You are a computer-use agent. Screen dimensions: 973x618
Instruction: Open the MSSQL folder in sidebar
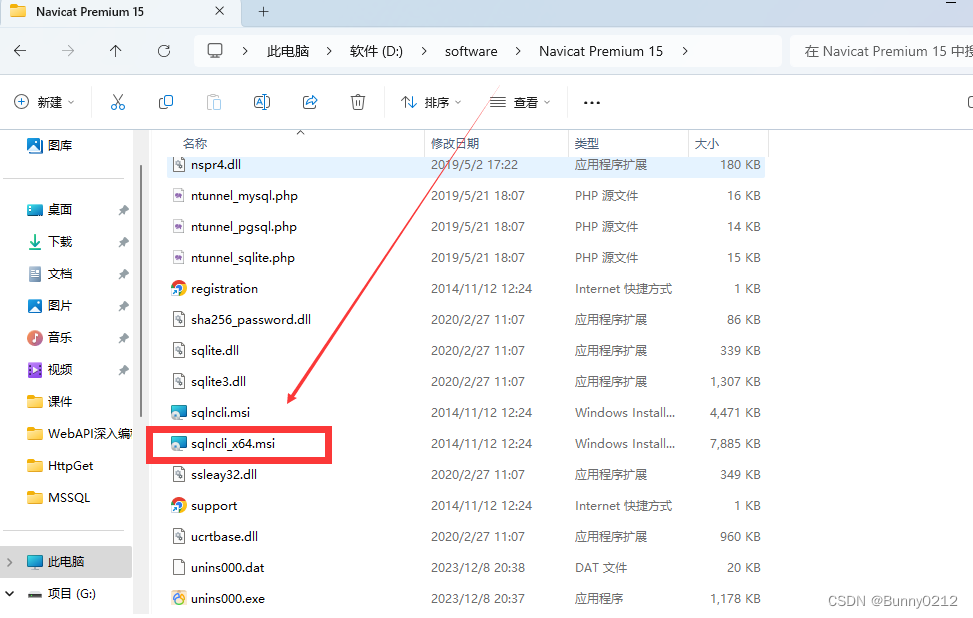pyautogui.click(x=59, y=498)
